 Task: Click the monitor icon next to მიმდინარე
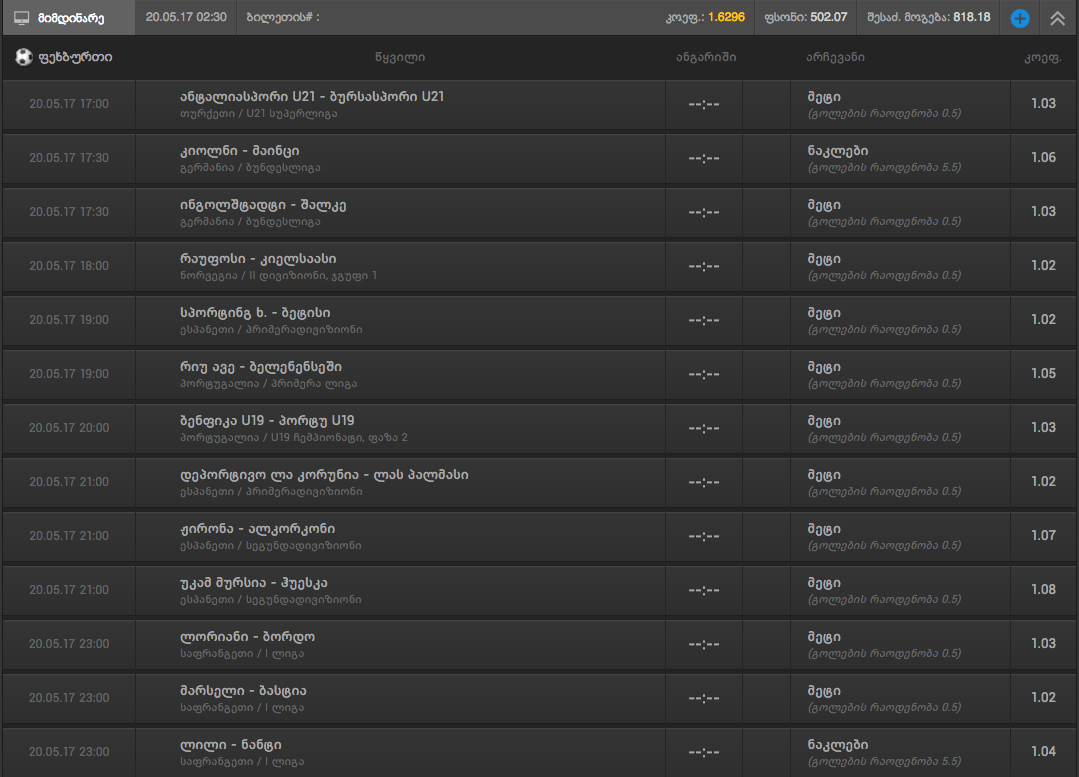22,18
